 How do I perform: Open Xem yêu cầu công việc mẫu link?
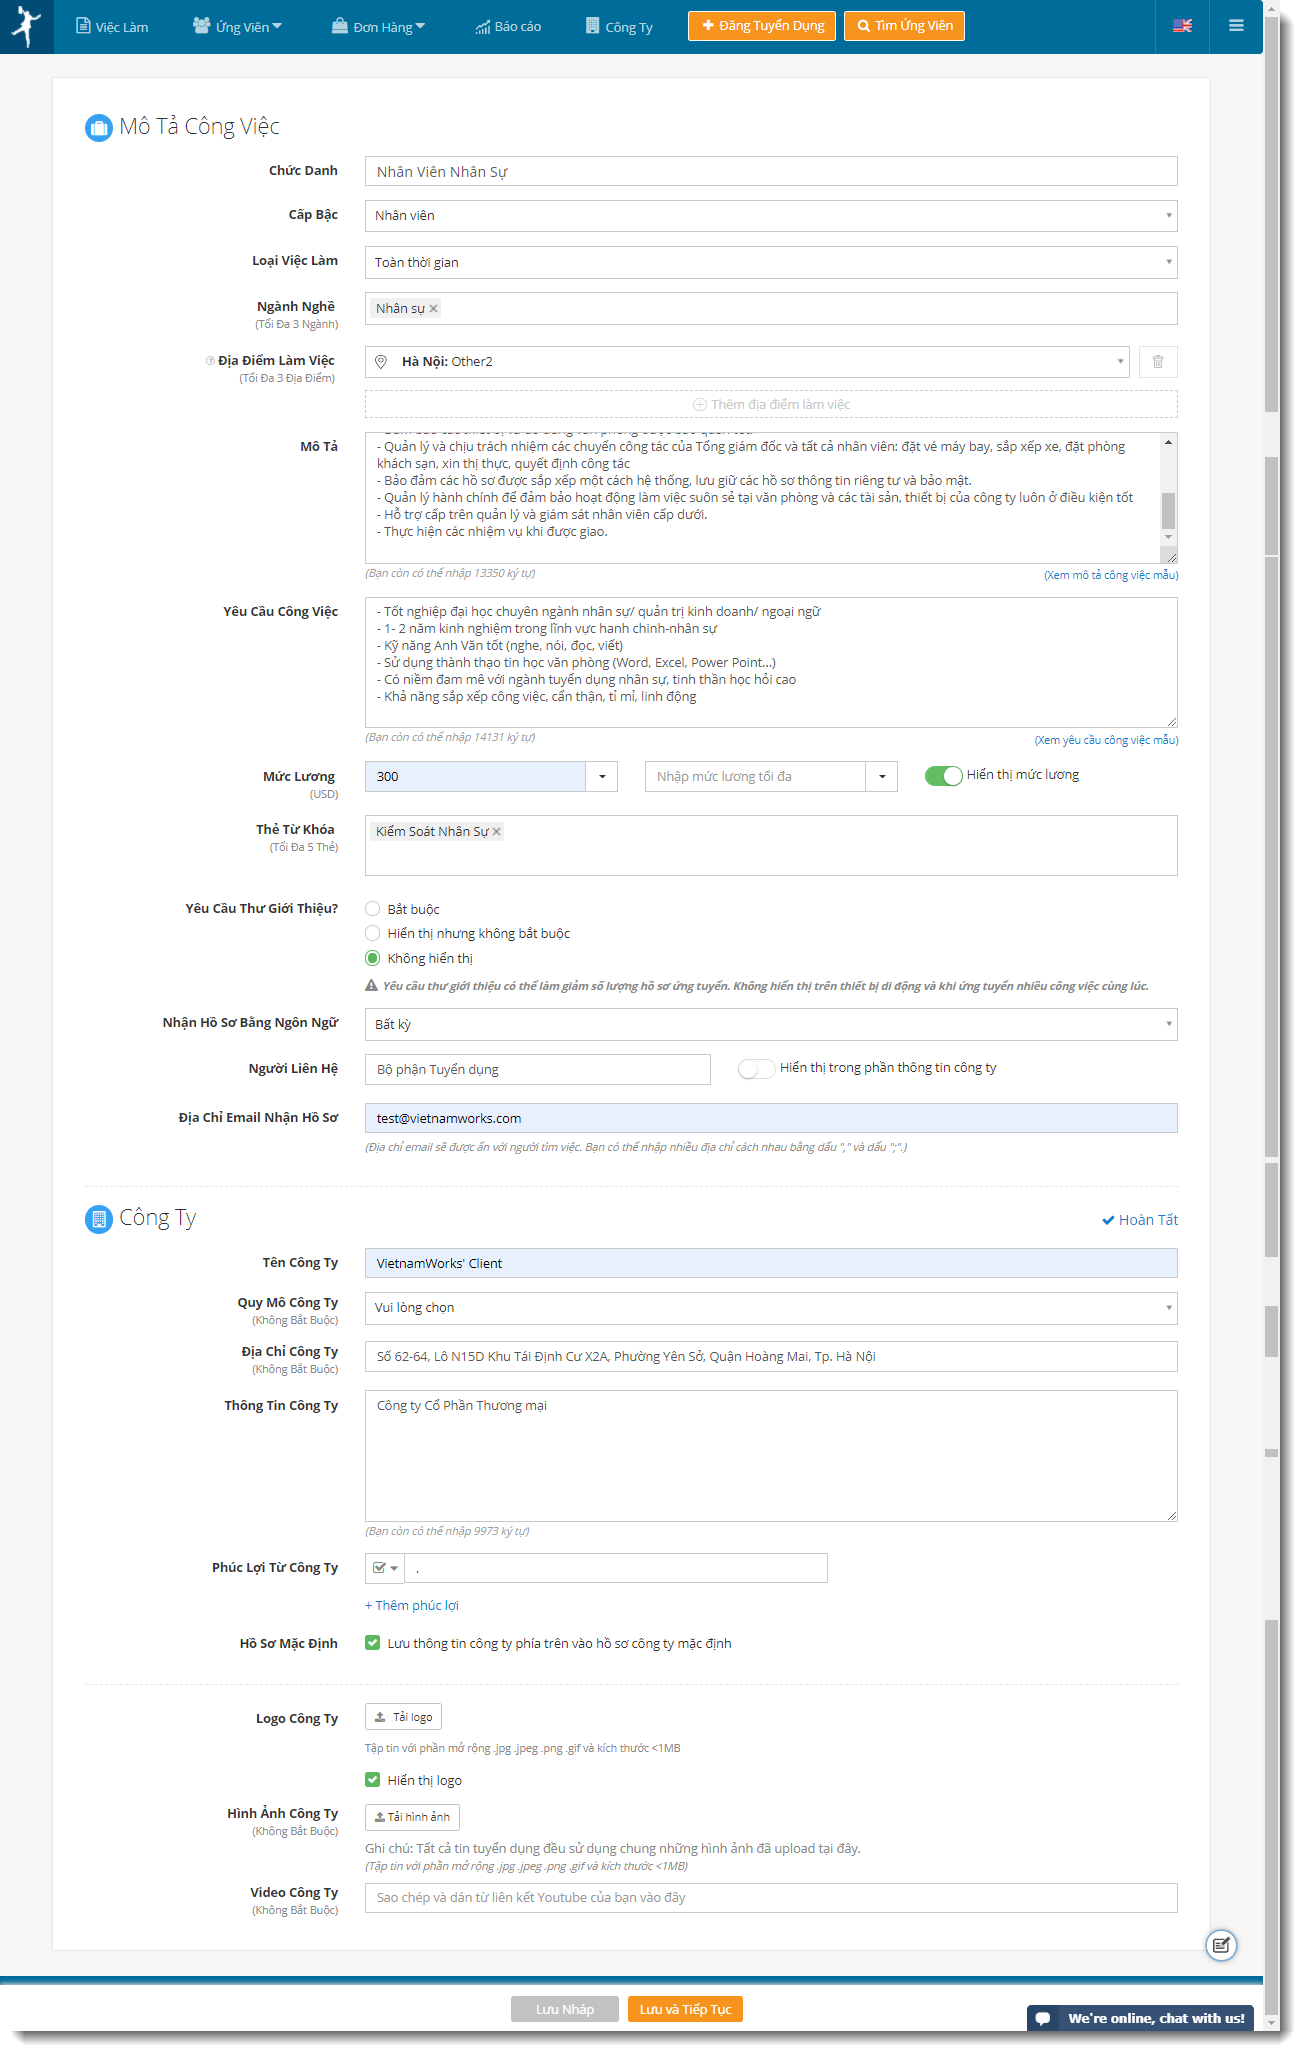tap(1106, 741)
